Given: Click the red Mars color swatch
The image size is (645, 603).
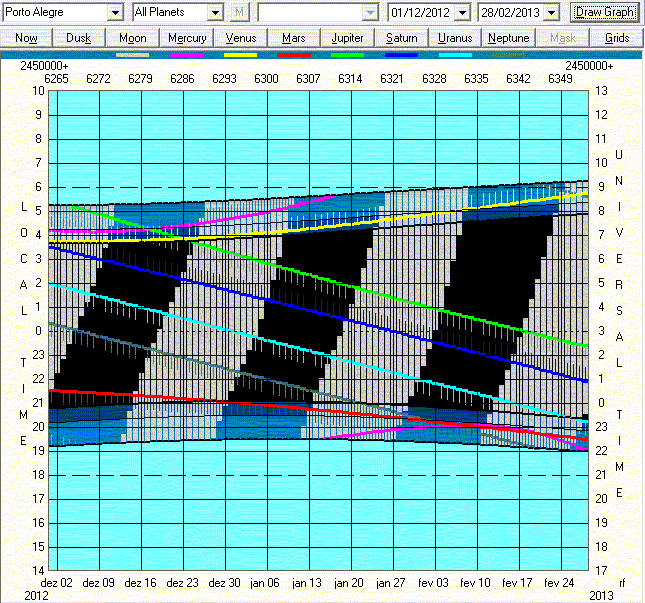Looking at the screenshot, I should pyautogui.click(x=294, y=55).
